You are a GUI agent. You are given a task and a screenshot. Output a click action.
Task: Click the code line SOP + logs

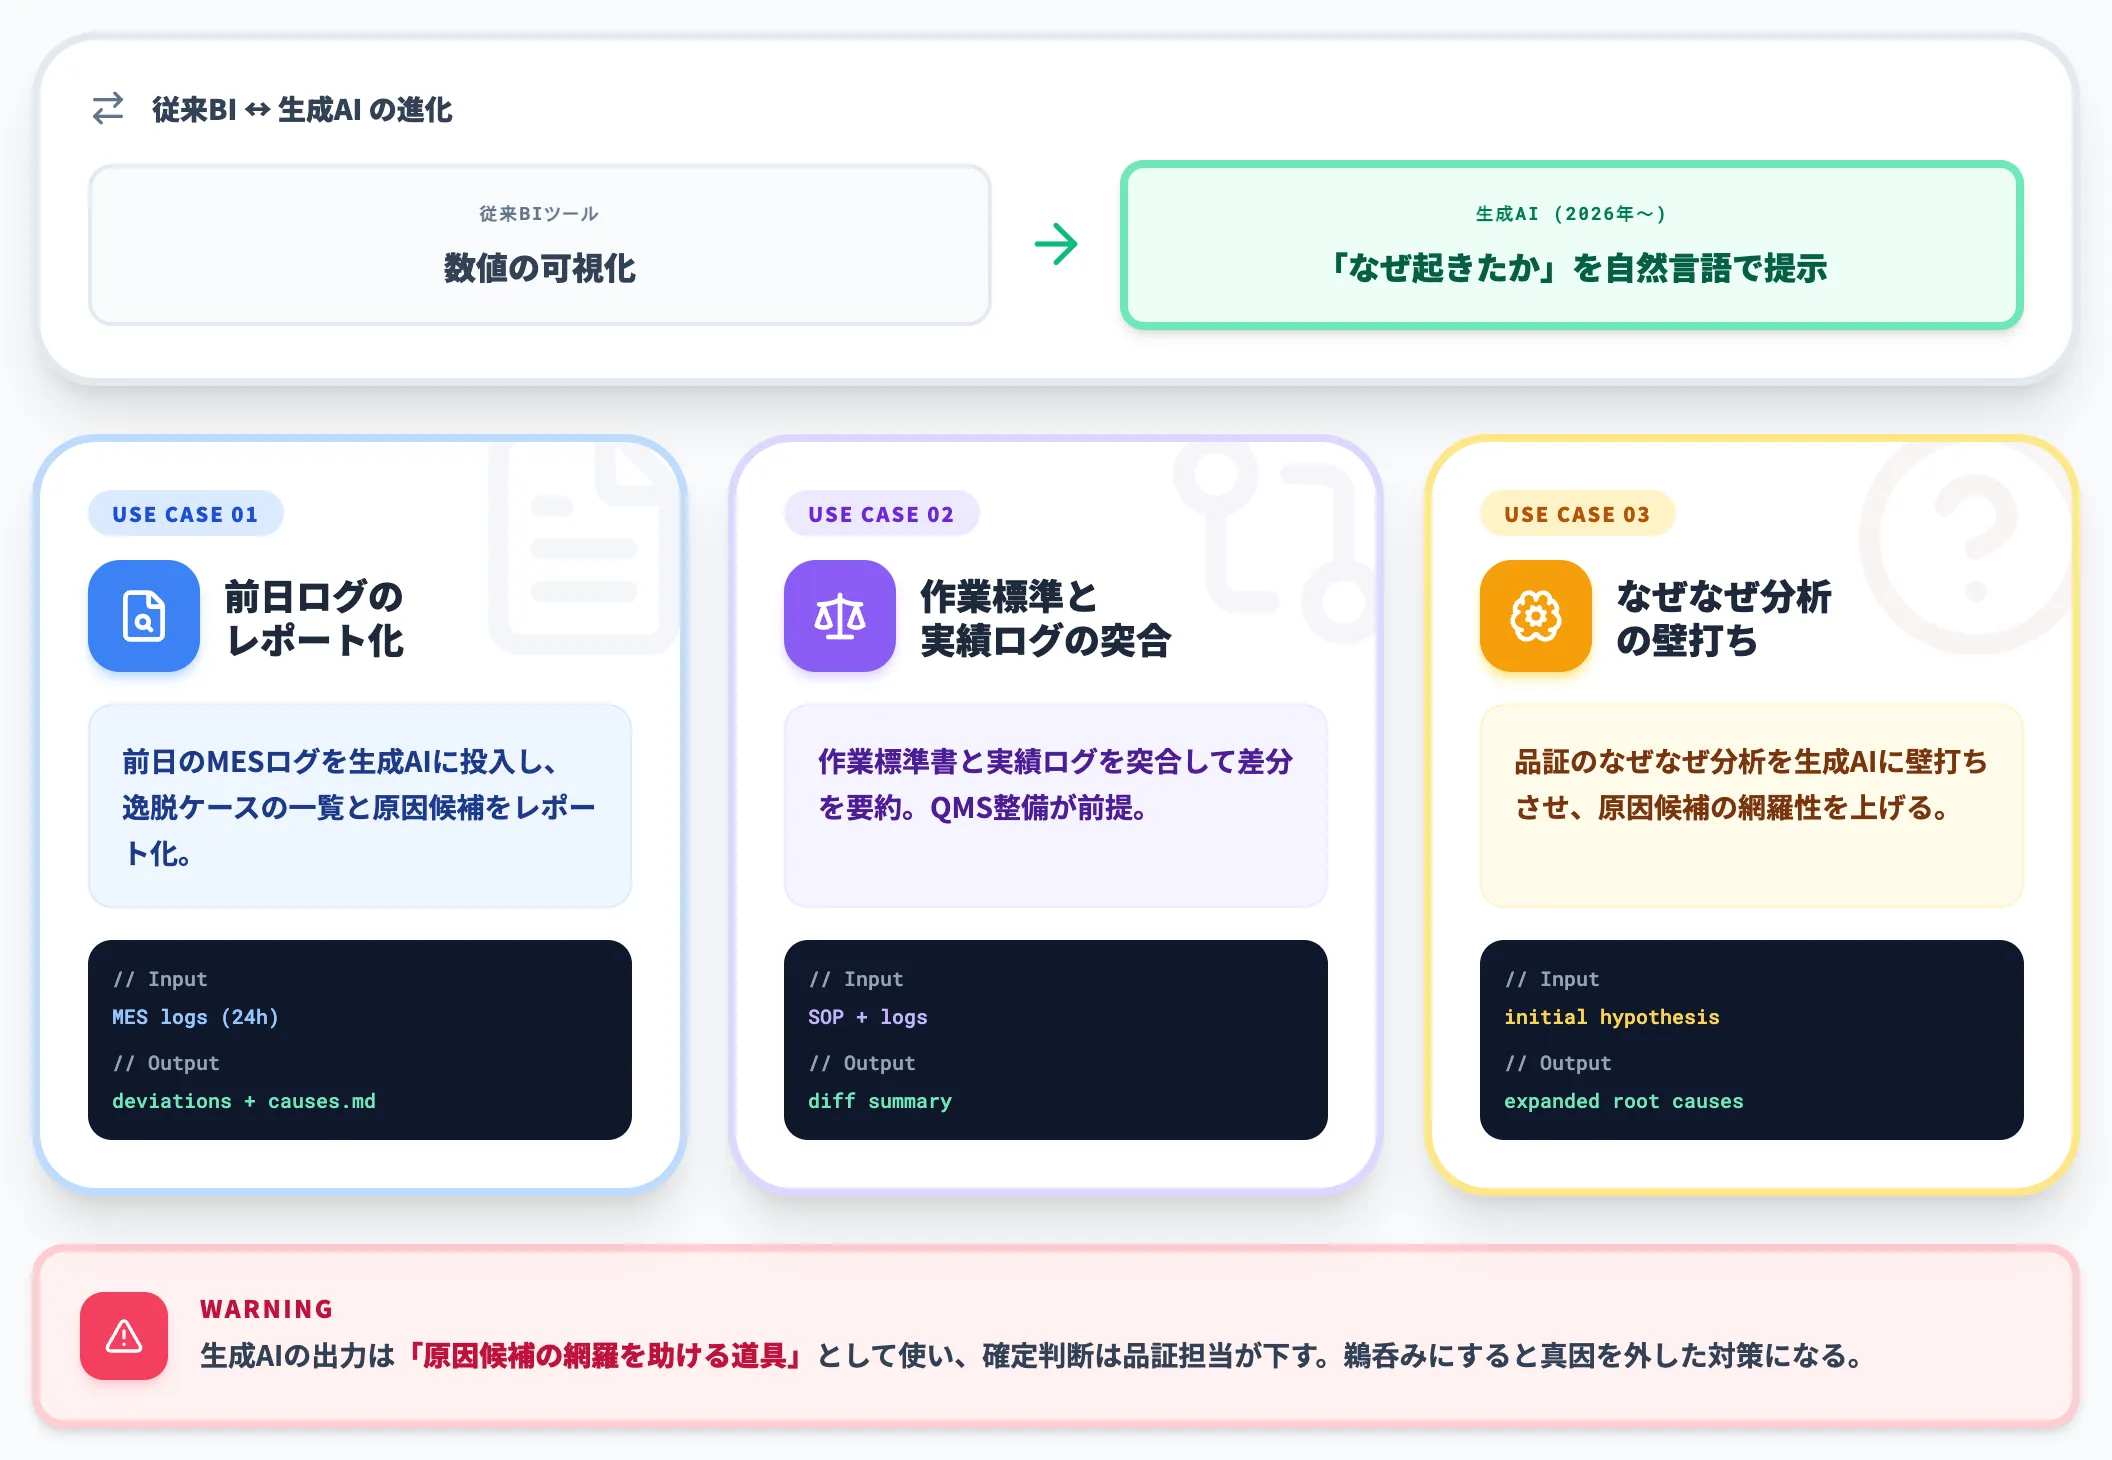point(867,1017)
